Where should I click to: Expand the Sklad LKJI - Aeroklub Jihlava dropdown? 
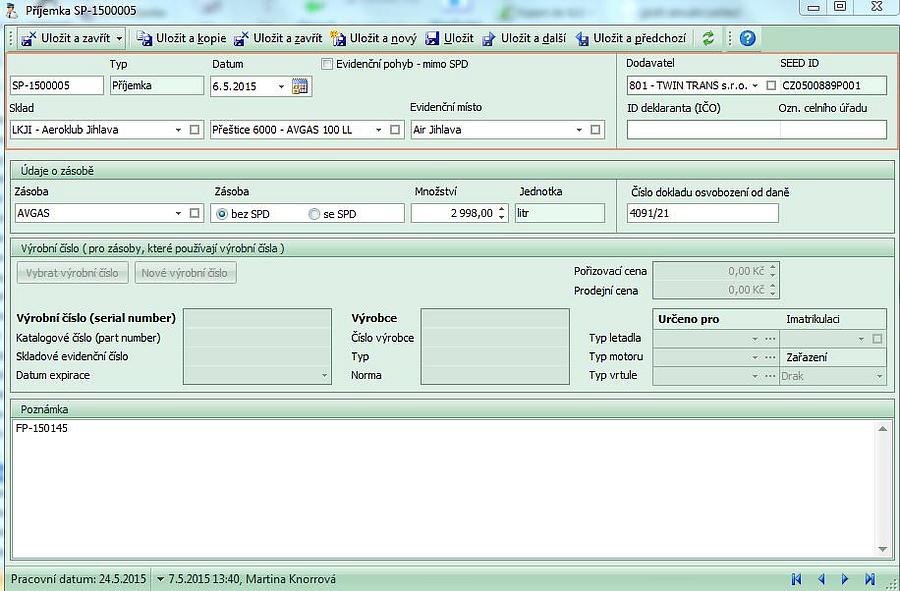[x=179, y=130]
